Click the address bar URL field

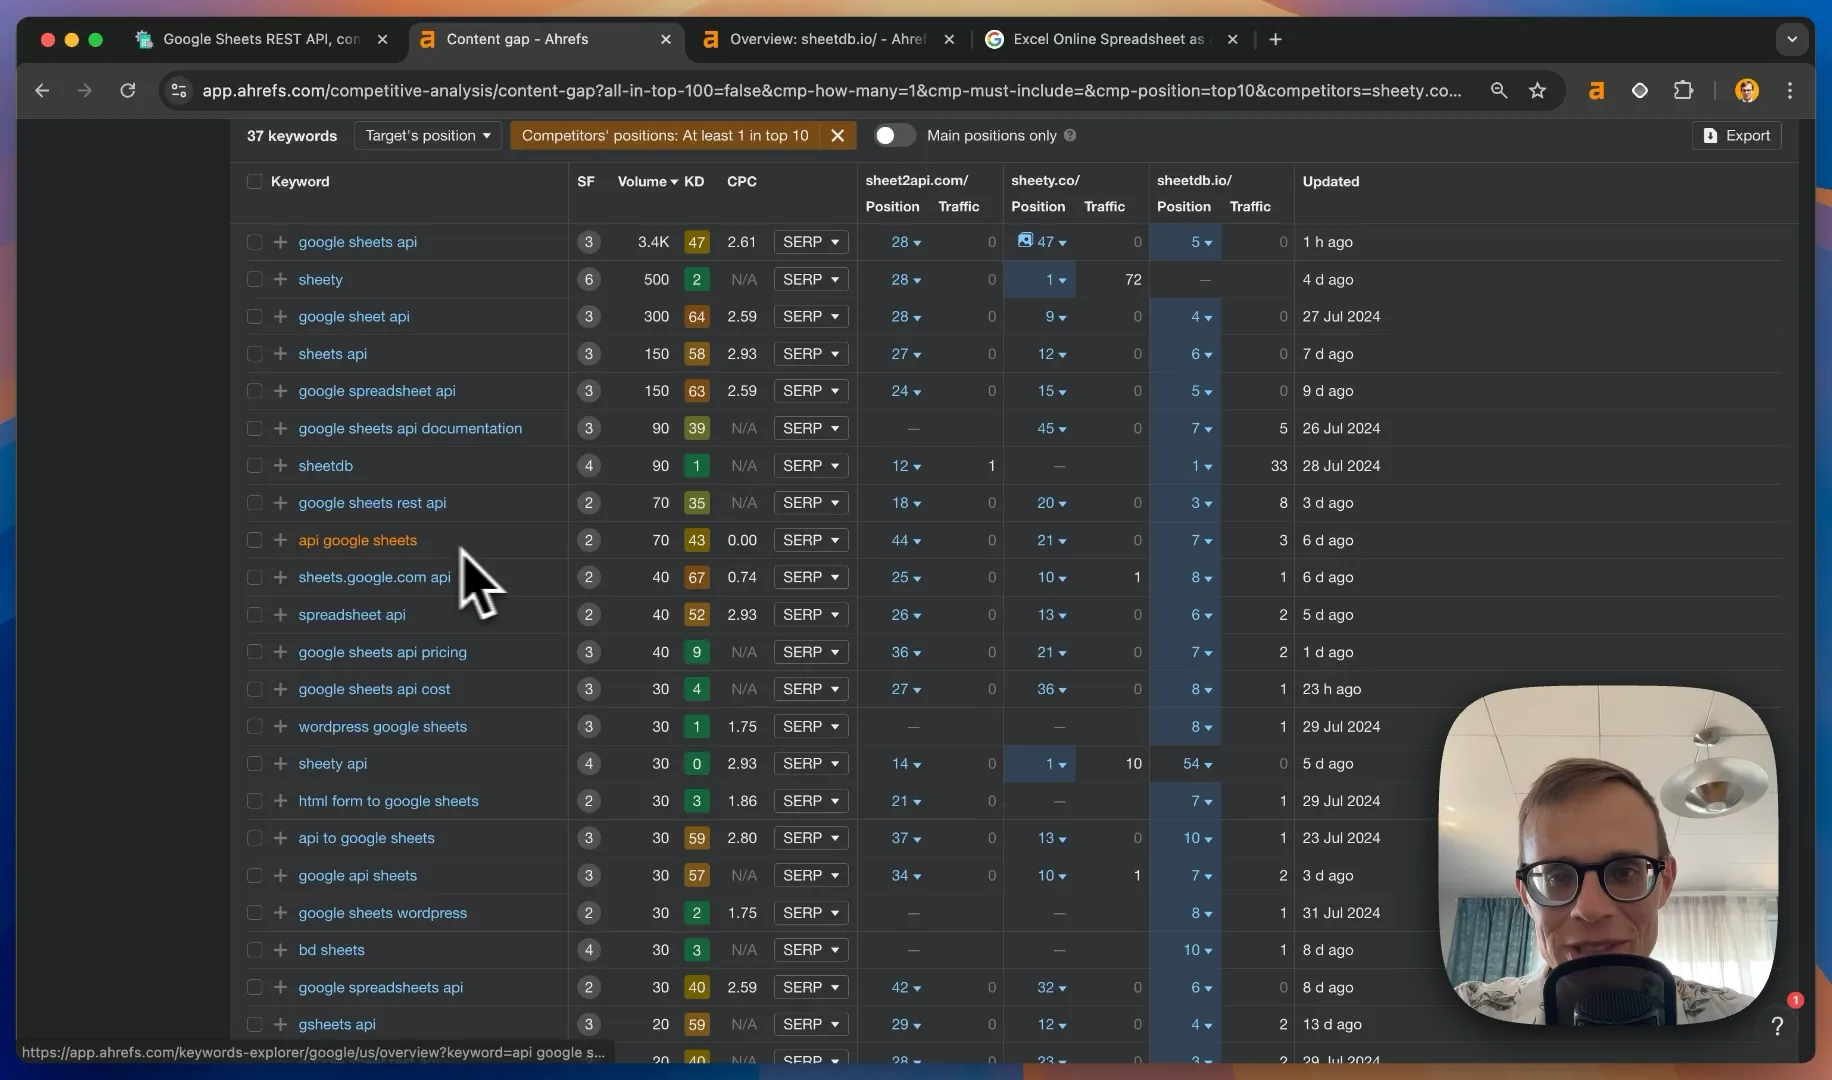[x=832, y=91]
